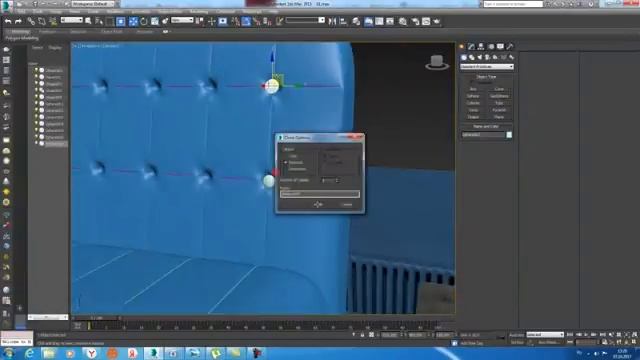Activate the Select Object tool

[x=88, y=21]
